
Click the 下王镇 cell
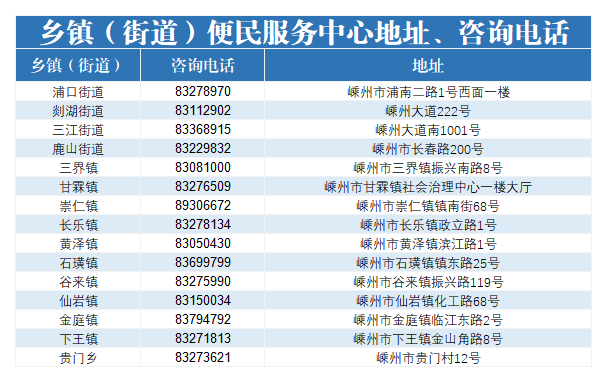point(78,339)
